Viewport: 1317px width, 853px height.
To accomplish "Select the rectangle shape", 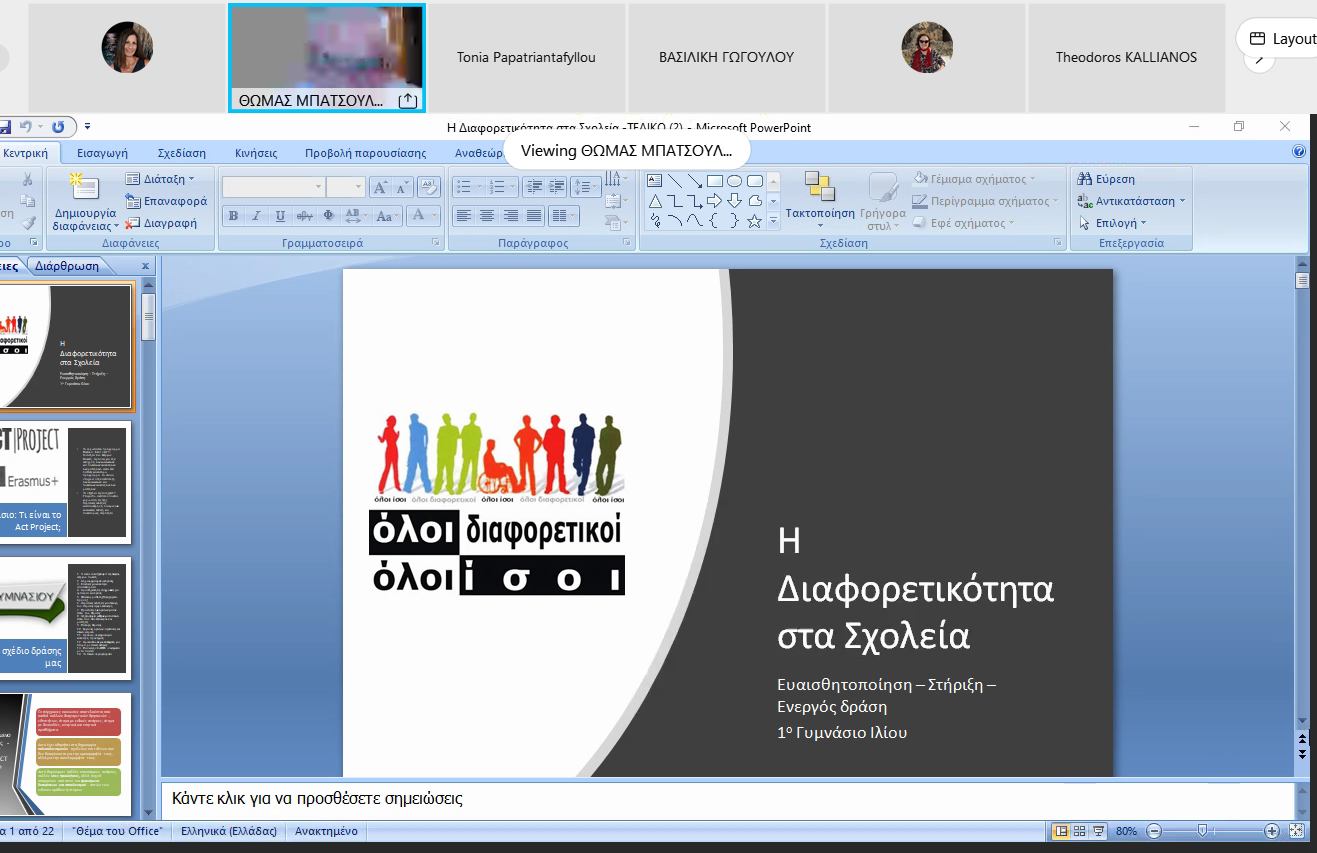I will (x=715, y=181).
